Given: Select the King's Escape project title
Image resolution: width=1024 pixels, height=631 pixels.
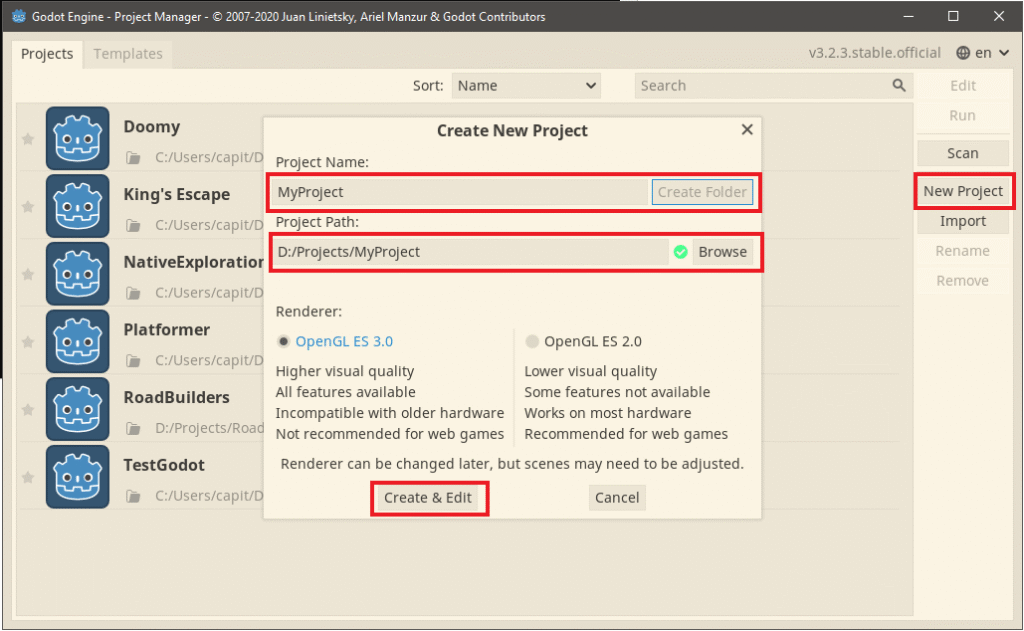Looking at the screenshot, I should point(177,195).
